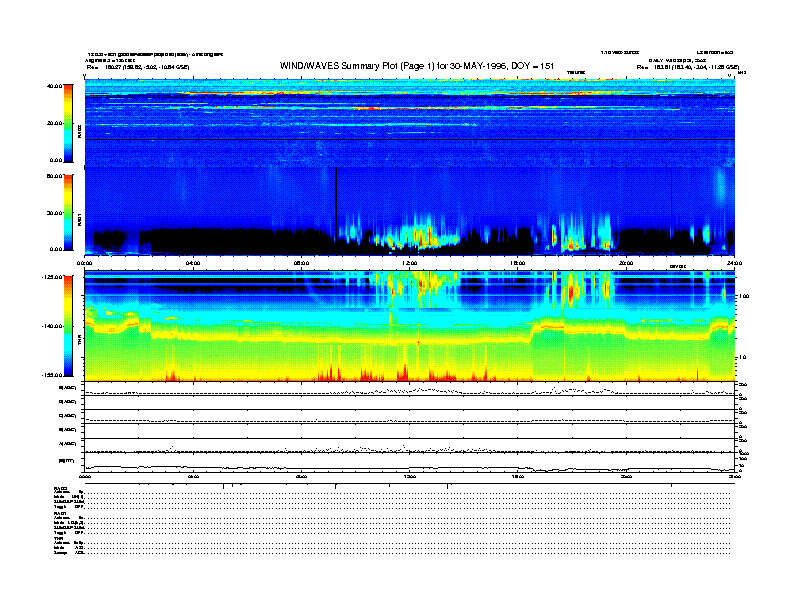This screenshot has height=612, width=792.
Task: Click the 12:00 time label below RAD1 panel
Action: pos(410,263)
